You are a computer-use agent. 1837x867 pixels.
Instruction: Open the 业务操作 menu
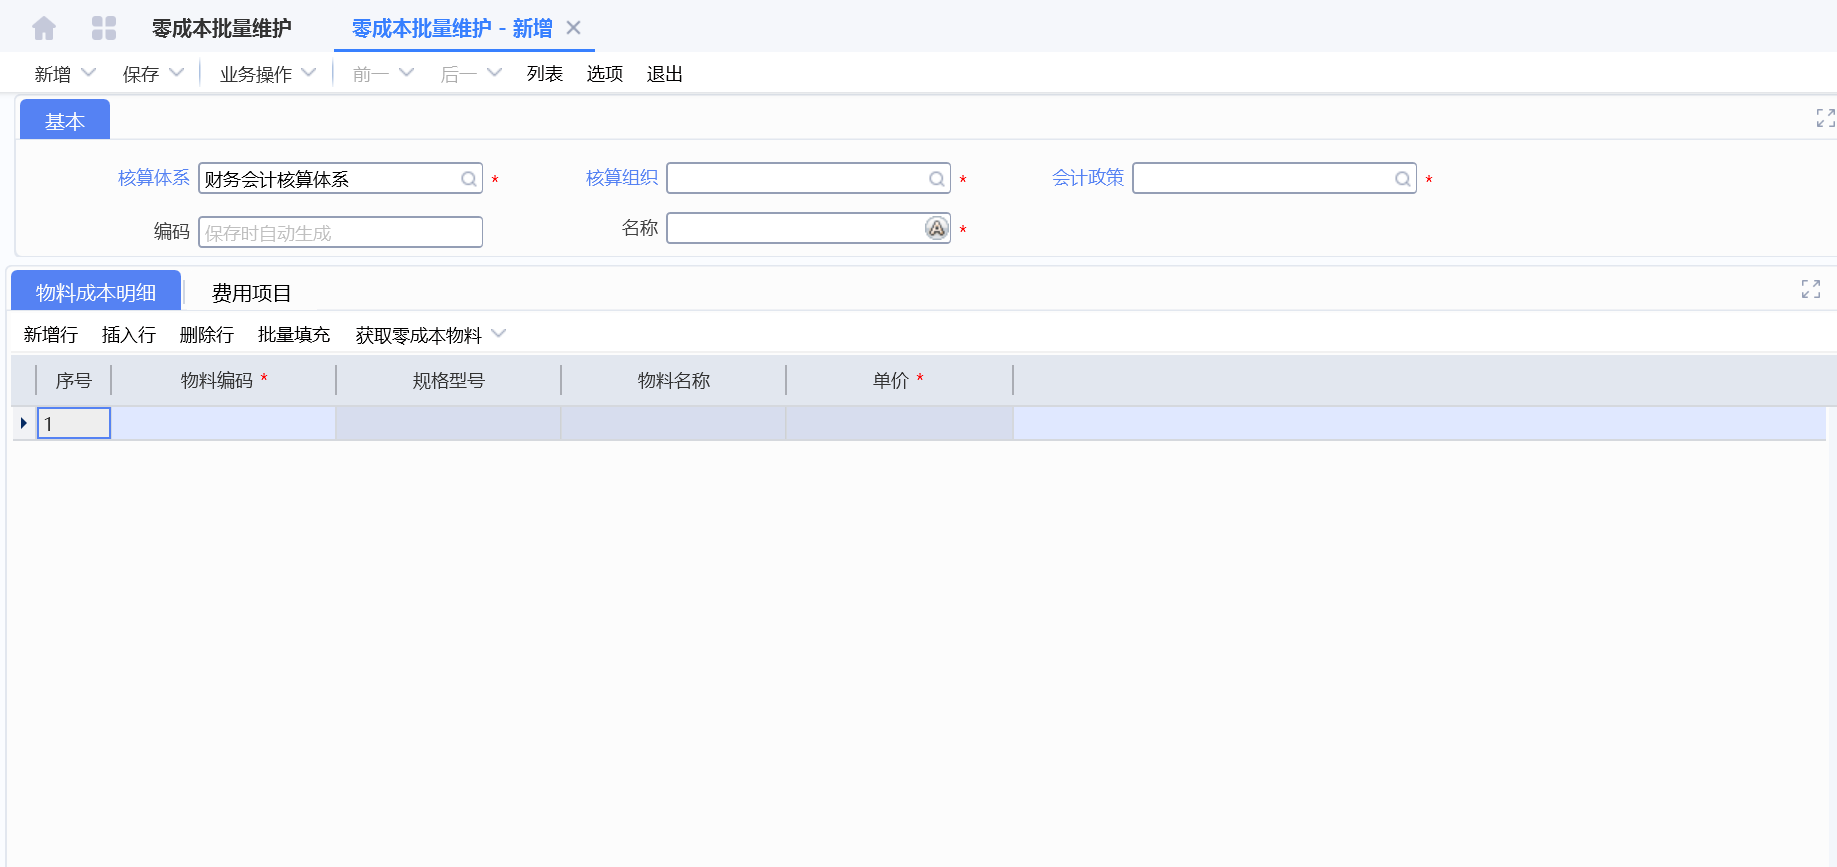point(256,74)
